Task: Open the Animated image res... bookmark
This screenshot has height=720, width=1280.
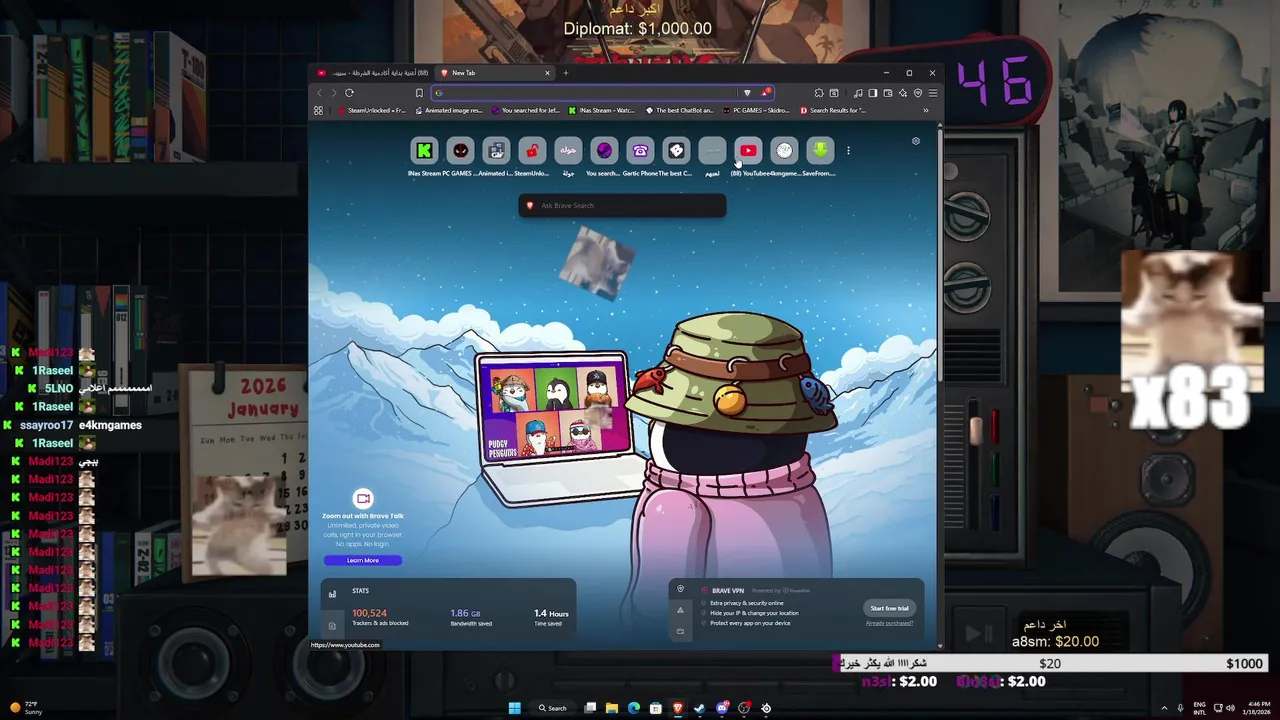Action: (449, 111)
